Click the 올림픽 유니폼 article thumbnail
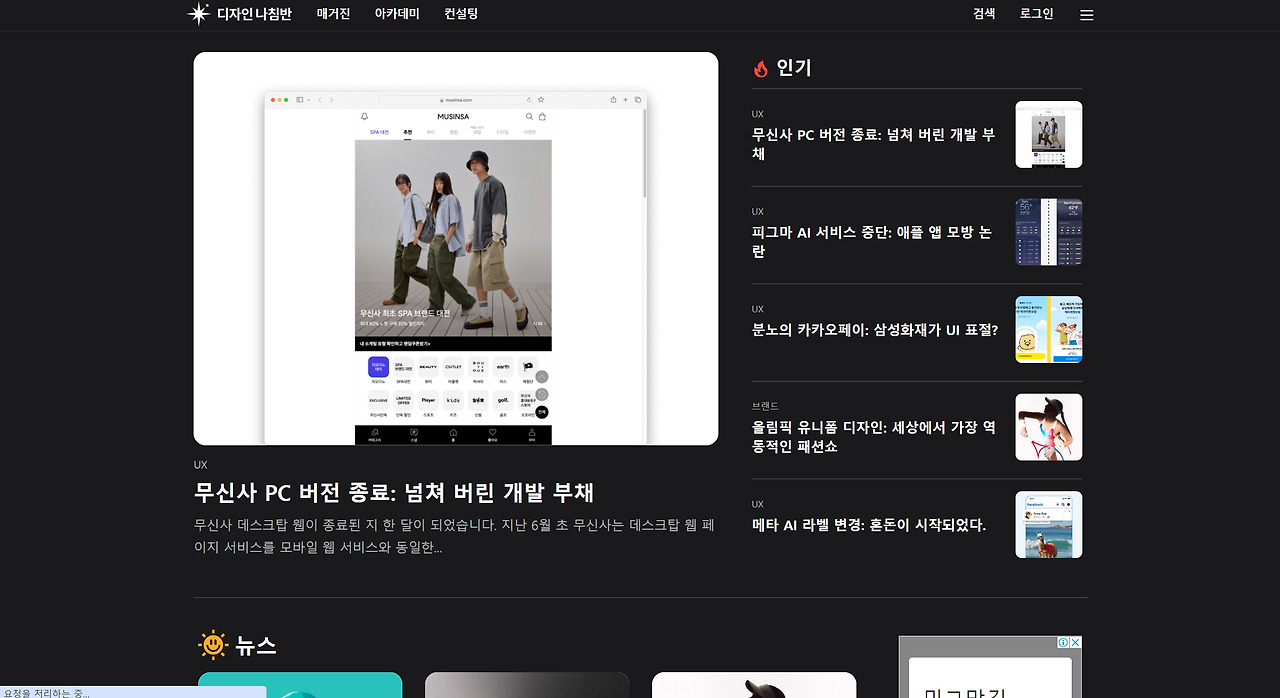Image resolution: width=1280 pixels, height=698 pixels. (x=1048, y=427)
